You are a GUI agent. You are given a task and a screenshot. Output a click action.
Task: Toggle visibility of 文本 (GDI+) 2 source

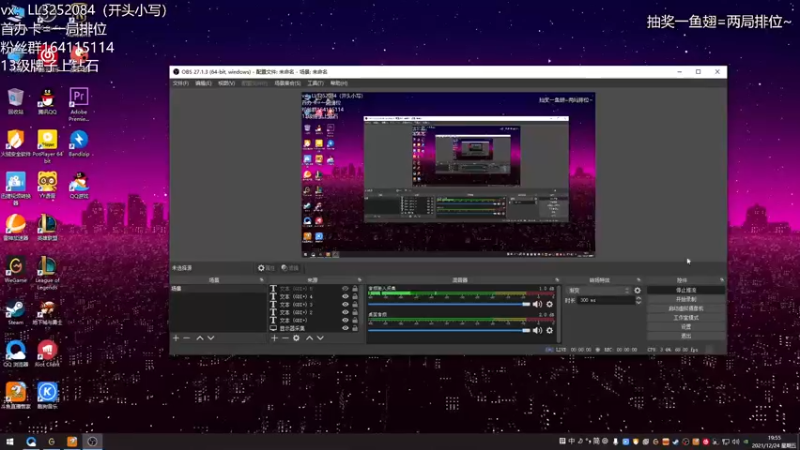click(345, 312)
